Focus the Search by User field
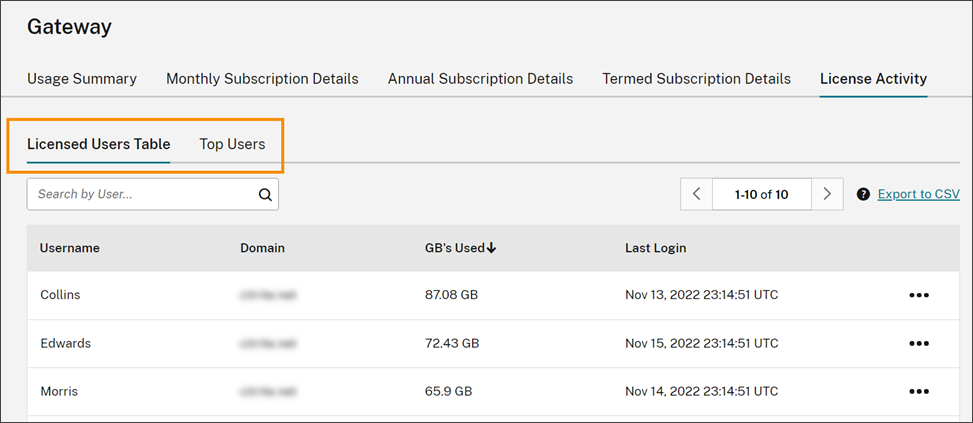The height and width of the screenshot is (423, 973). click(140, 195)
